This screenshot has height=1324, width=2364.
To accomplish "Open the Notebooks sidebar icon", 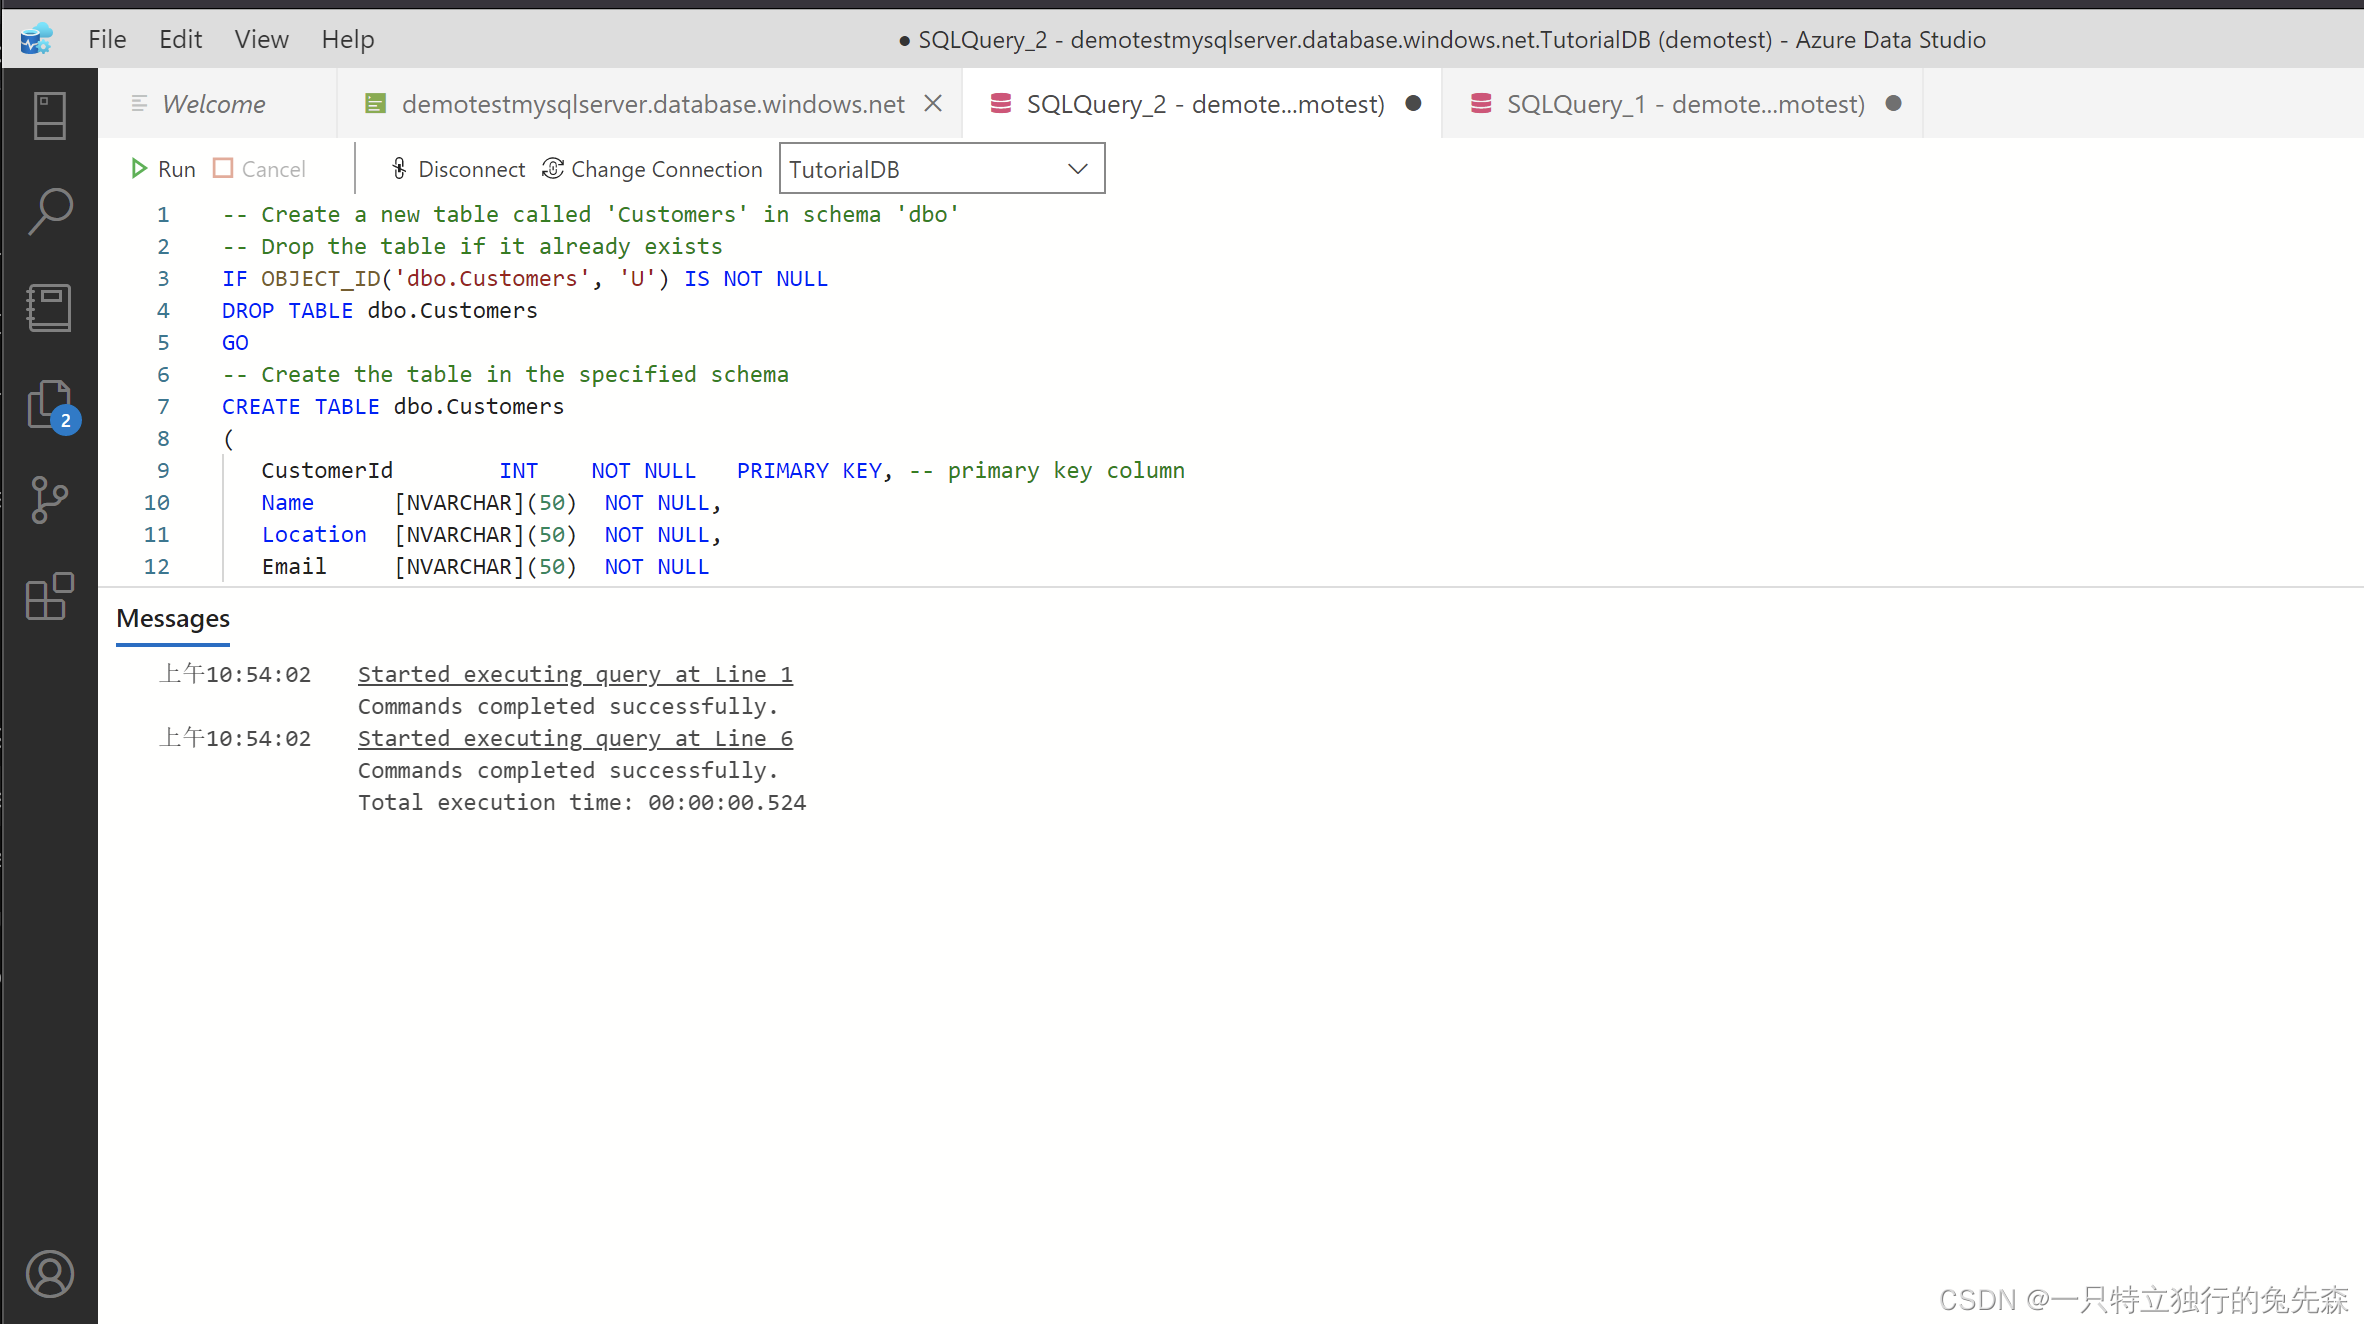I will tap(49, 307).
